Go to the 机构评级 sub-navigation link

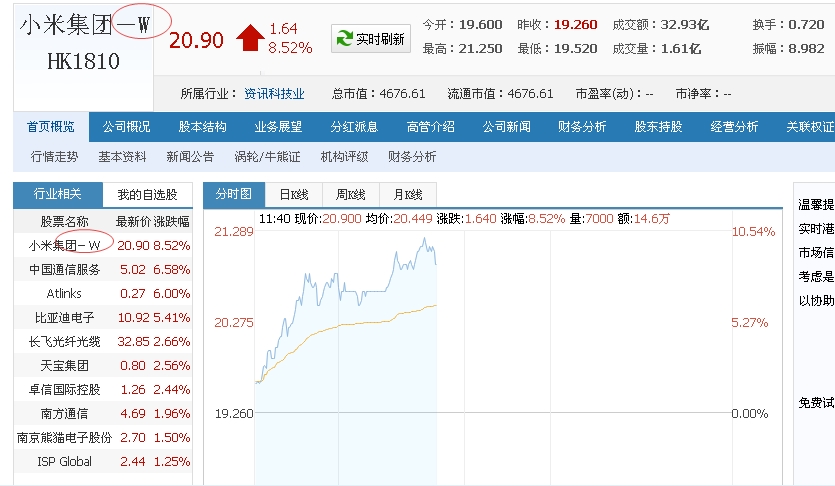coord(344,156)
